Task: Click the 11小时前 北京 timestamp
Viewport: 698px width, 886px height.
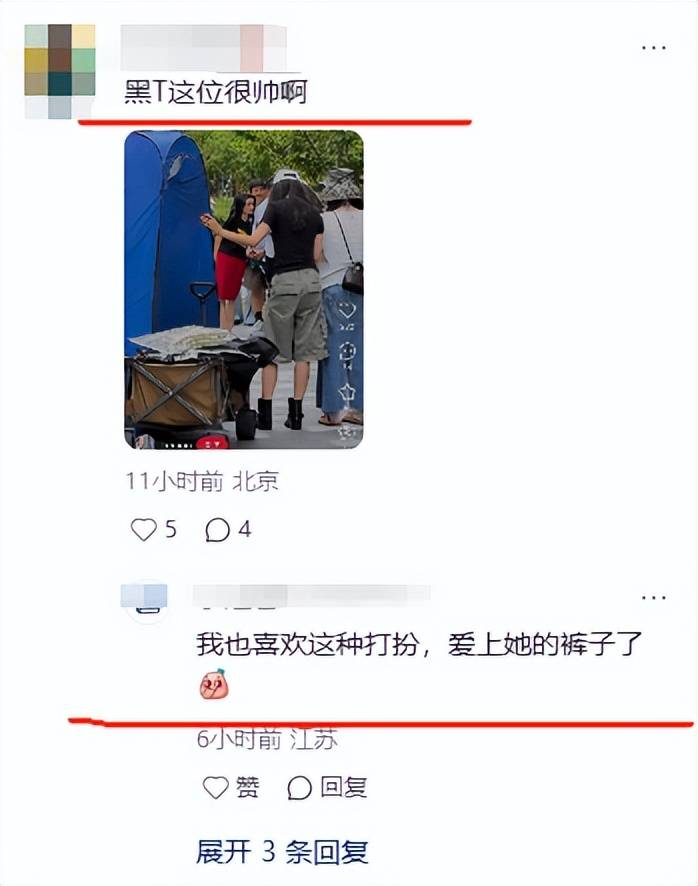Action: [202, 481]
